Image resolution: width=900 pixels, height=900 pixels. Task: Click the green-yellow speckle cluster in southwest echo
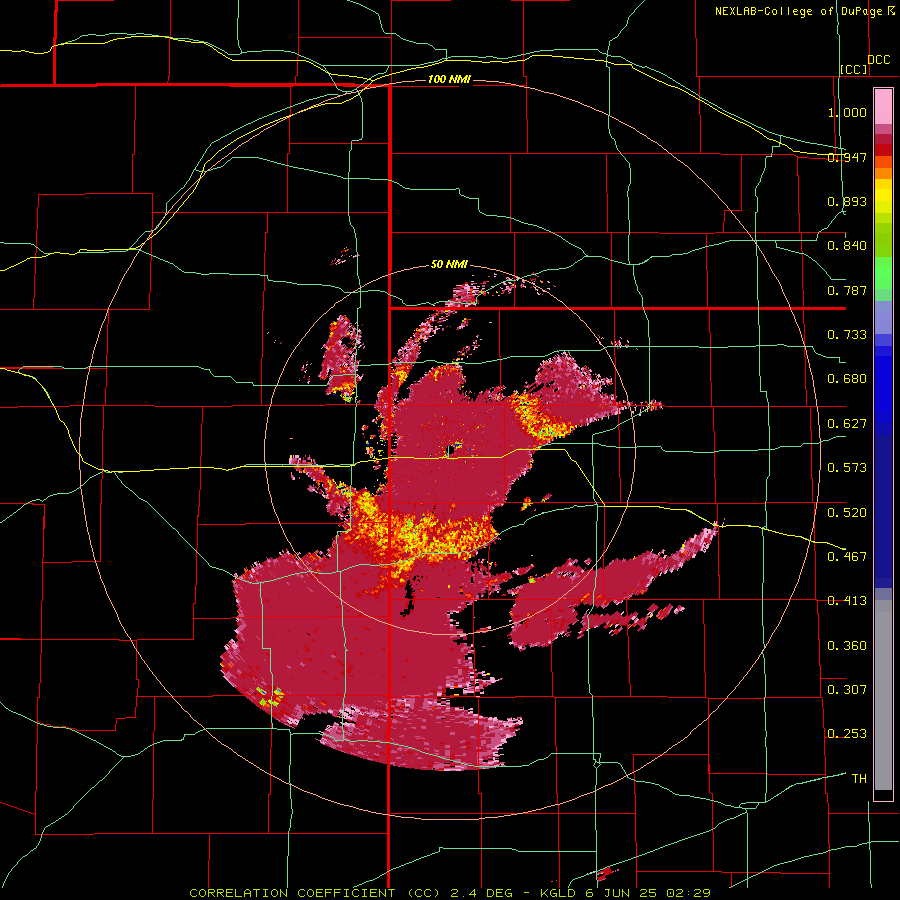pos(270,696)
